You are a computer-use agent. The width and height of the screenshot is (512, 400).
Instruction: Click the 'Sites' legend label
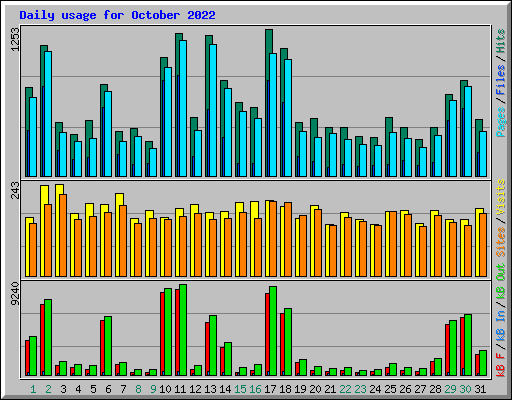pos(501,242)
